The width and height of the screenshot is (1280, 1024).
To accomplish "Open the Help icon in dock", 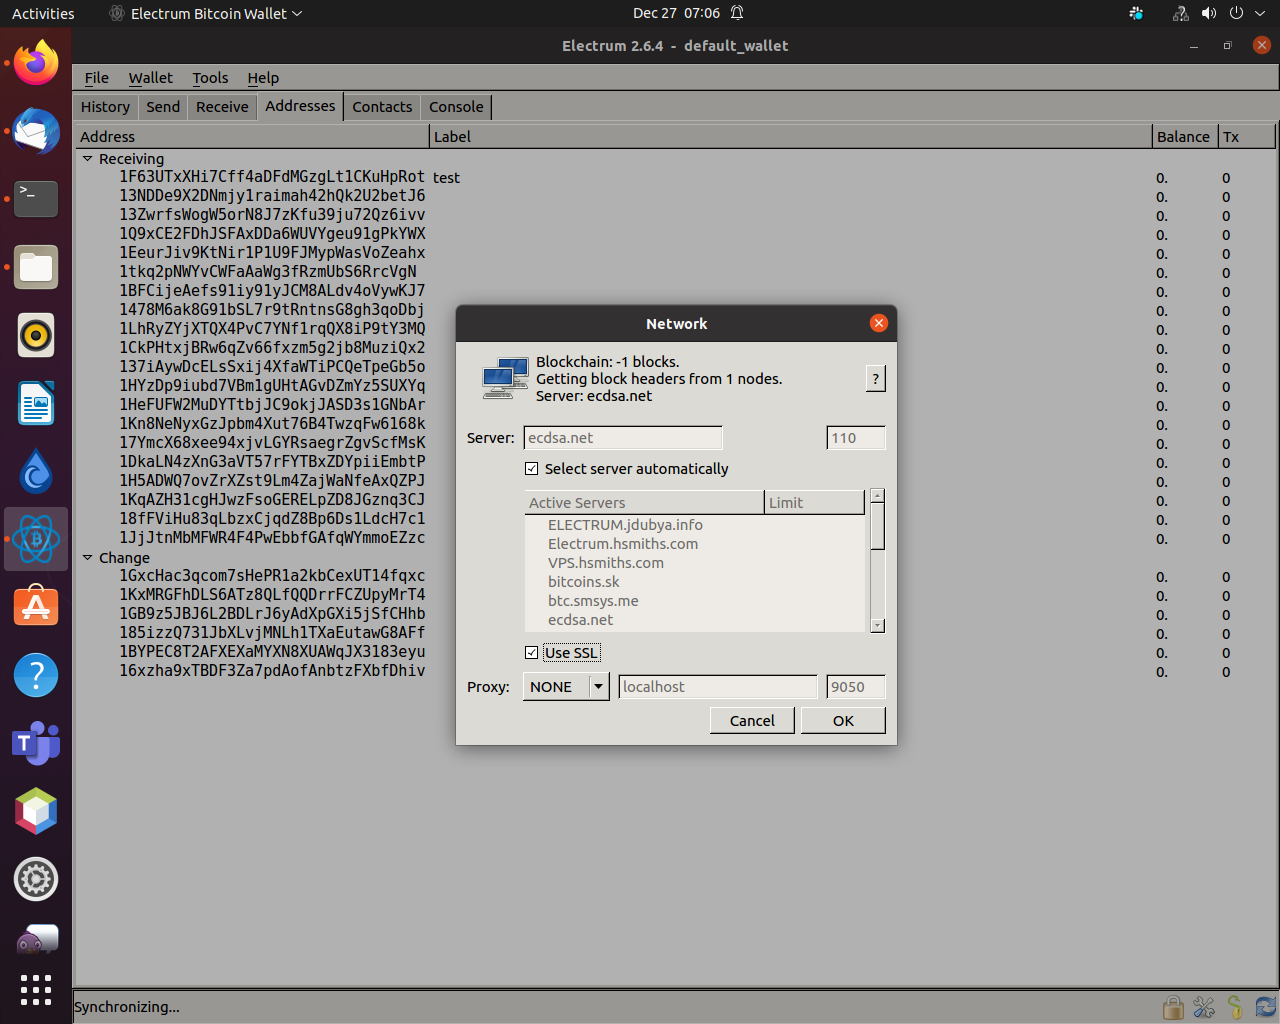I will tap(36, 675).
